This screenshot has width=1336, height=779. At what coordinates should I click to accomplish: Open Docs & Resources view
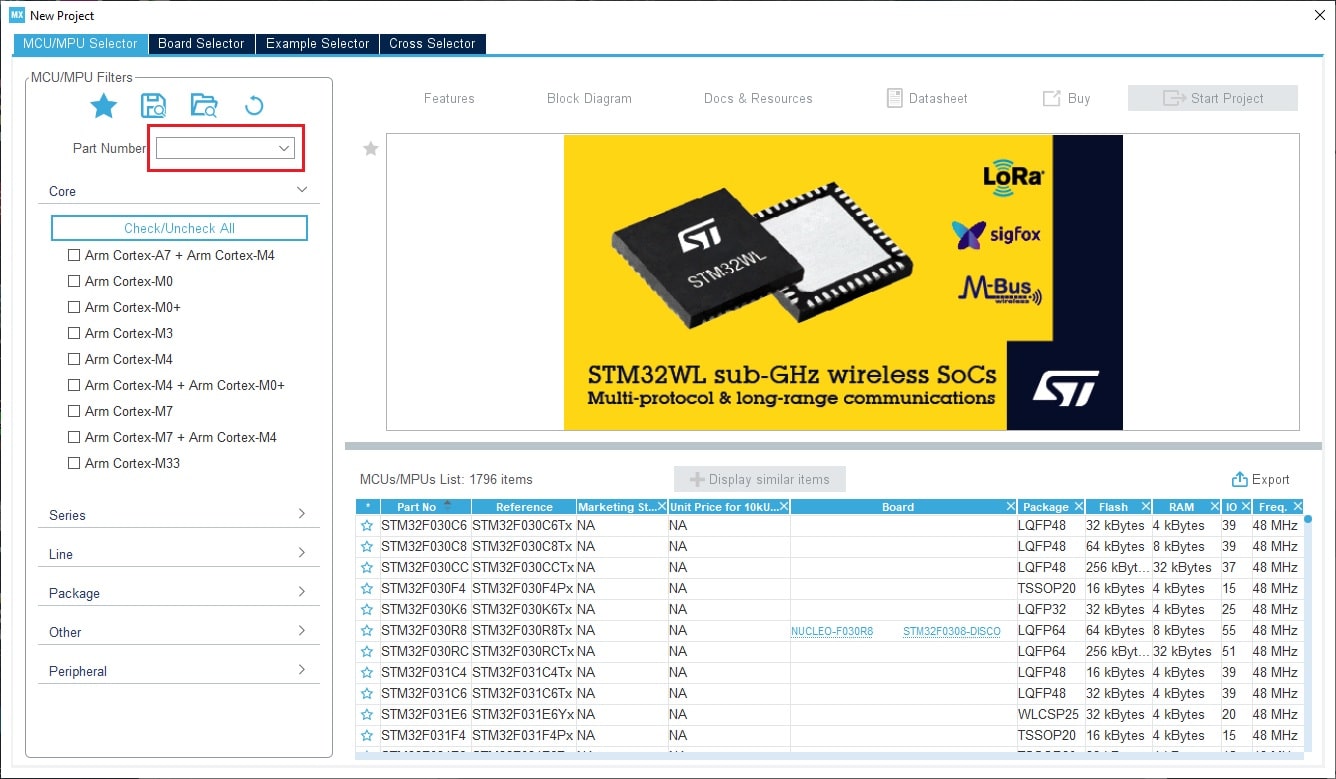[x=758, y=98]
